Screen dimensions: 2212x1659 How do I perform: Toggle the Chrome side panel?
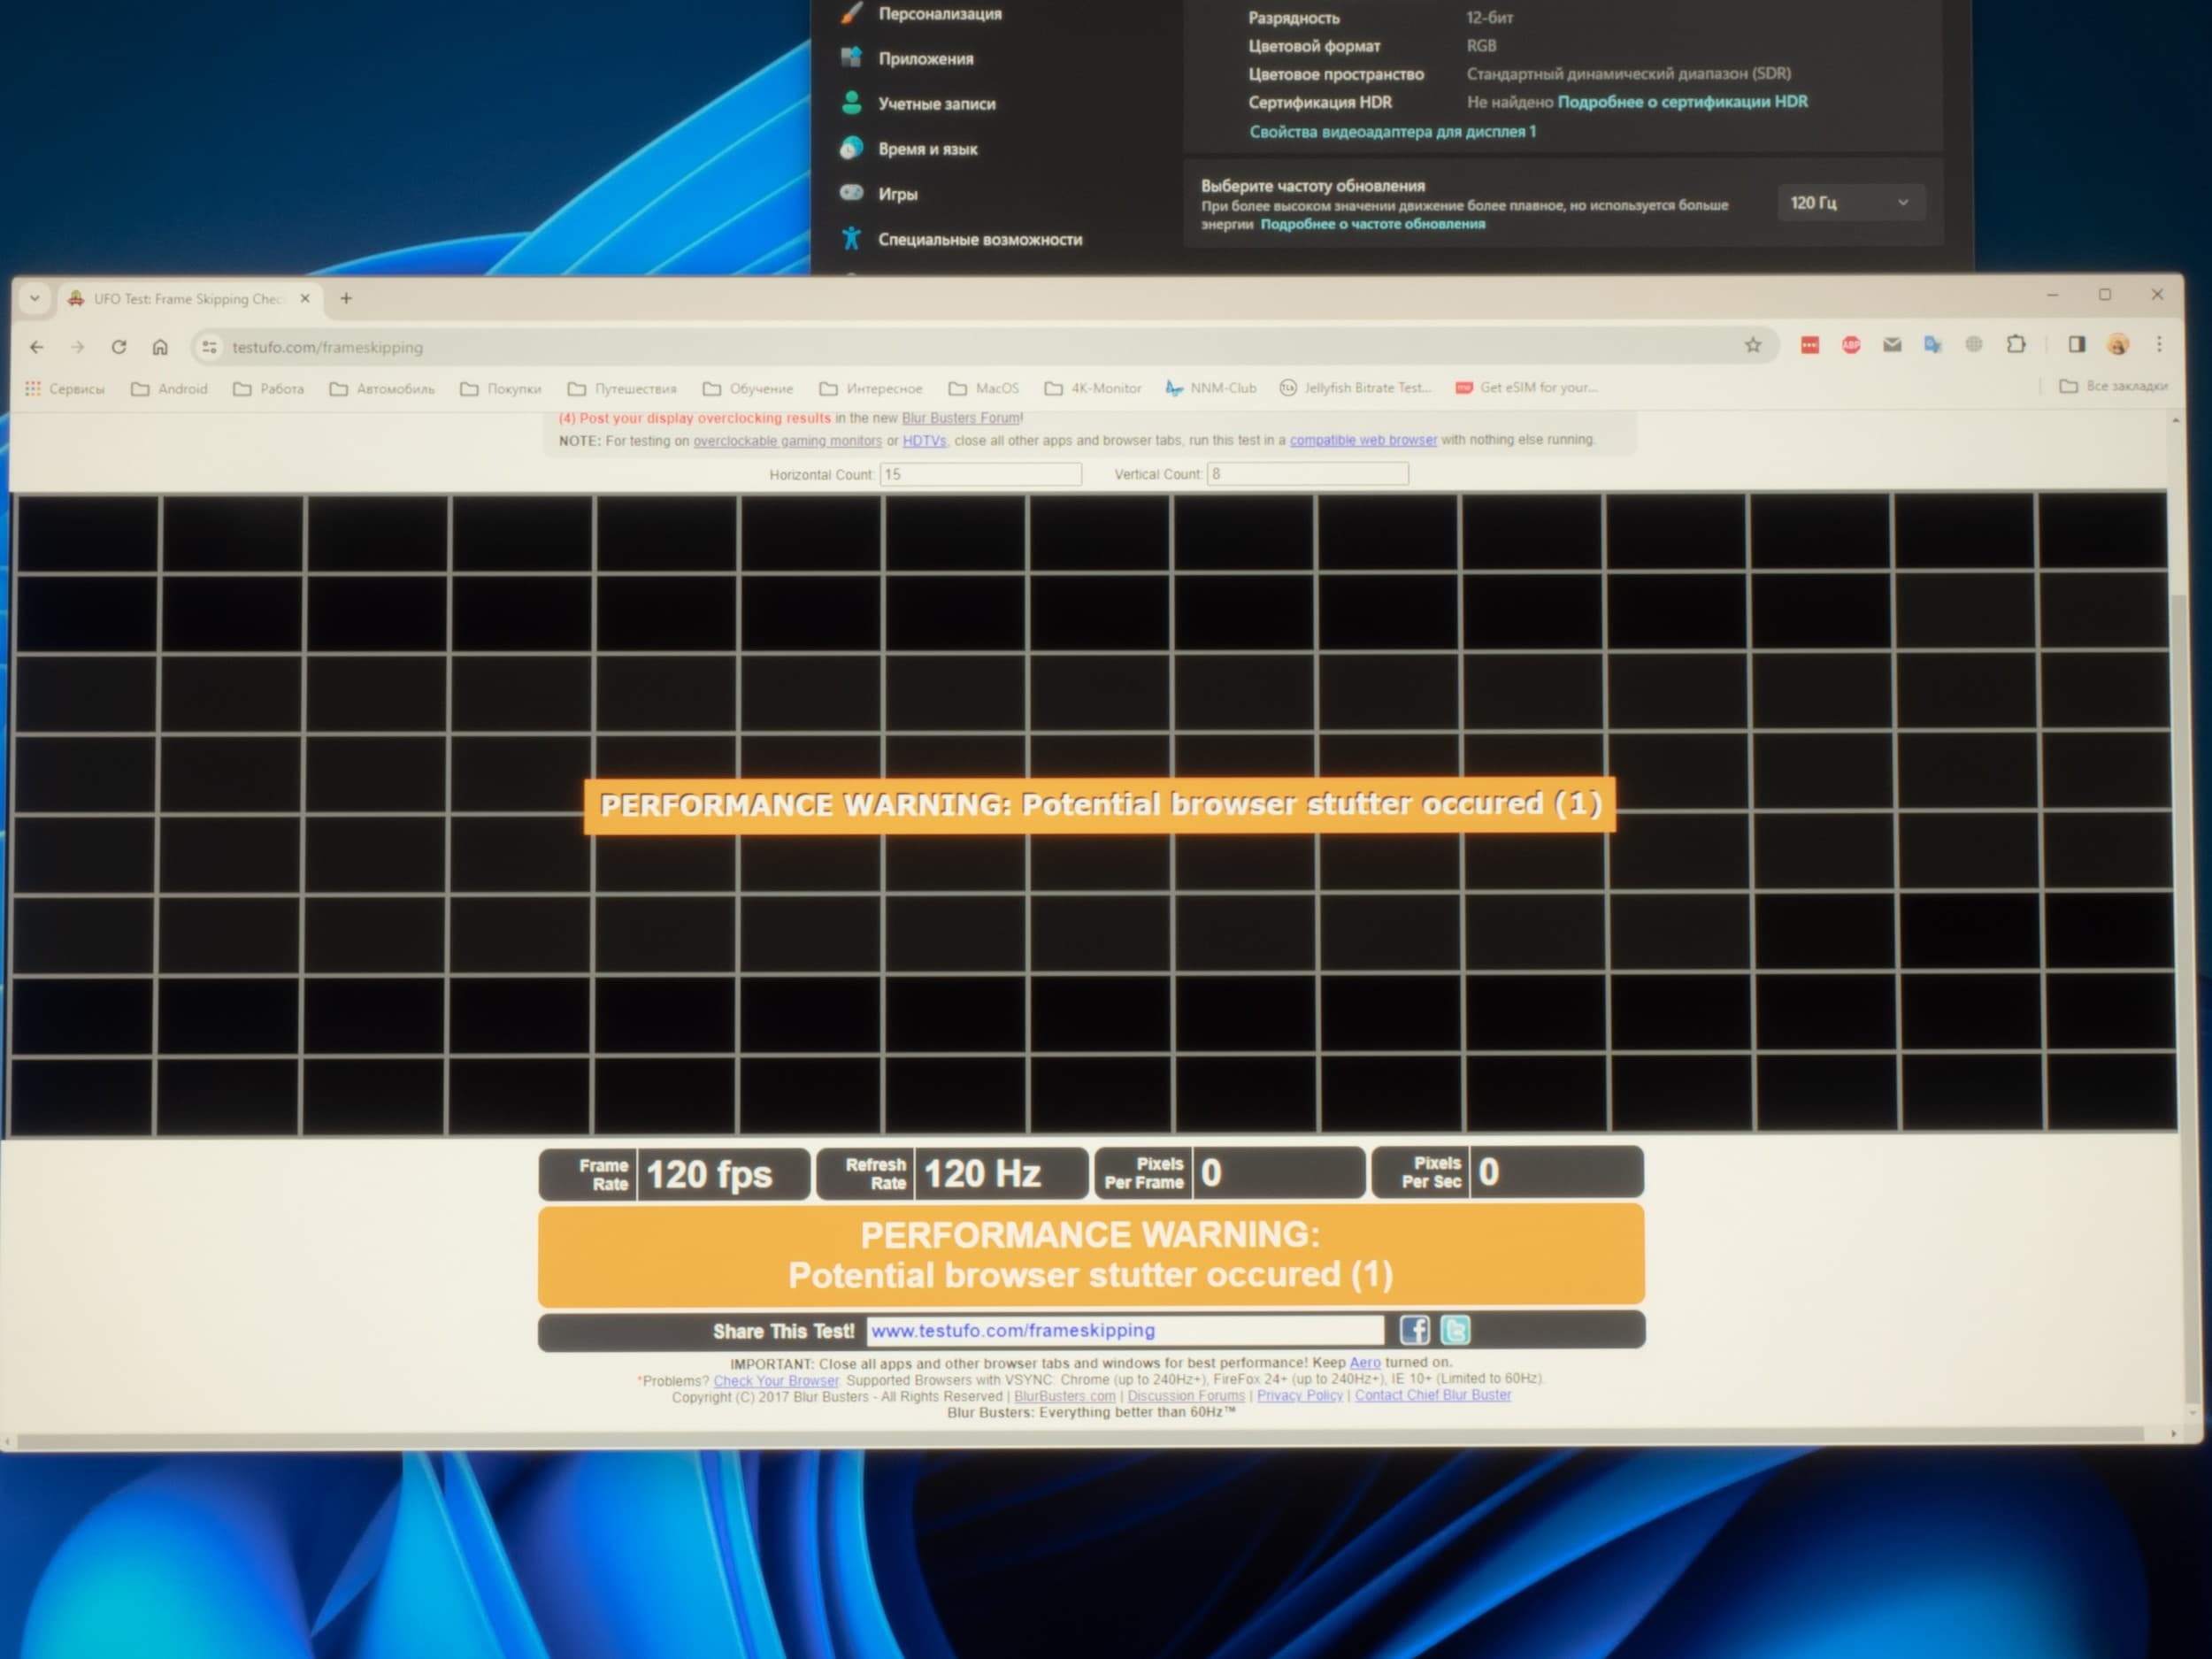pyautogui.click(x=2077, y=344)
